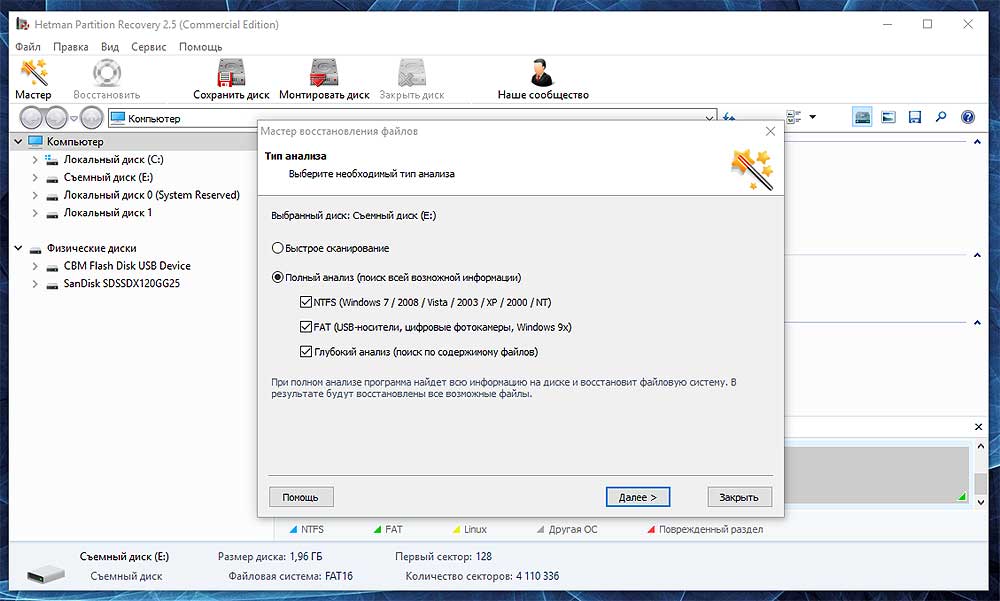Viewport: 1000px width, 601px height.
Task: Expand SanDisk SDSSDX120GG25 tree node
Action: [34, 284]
